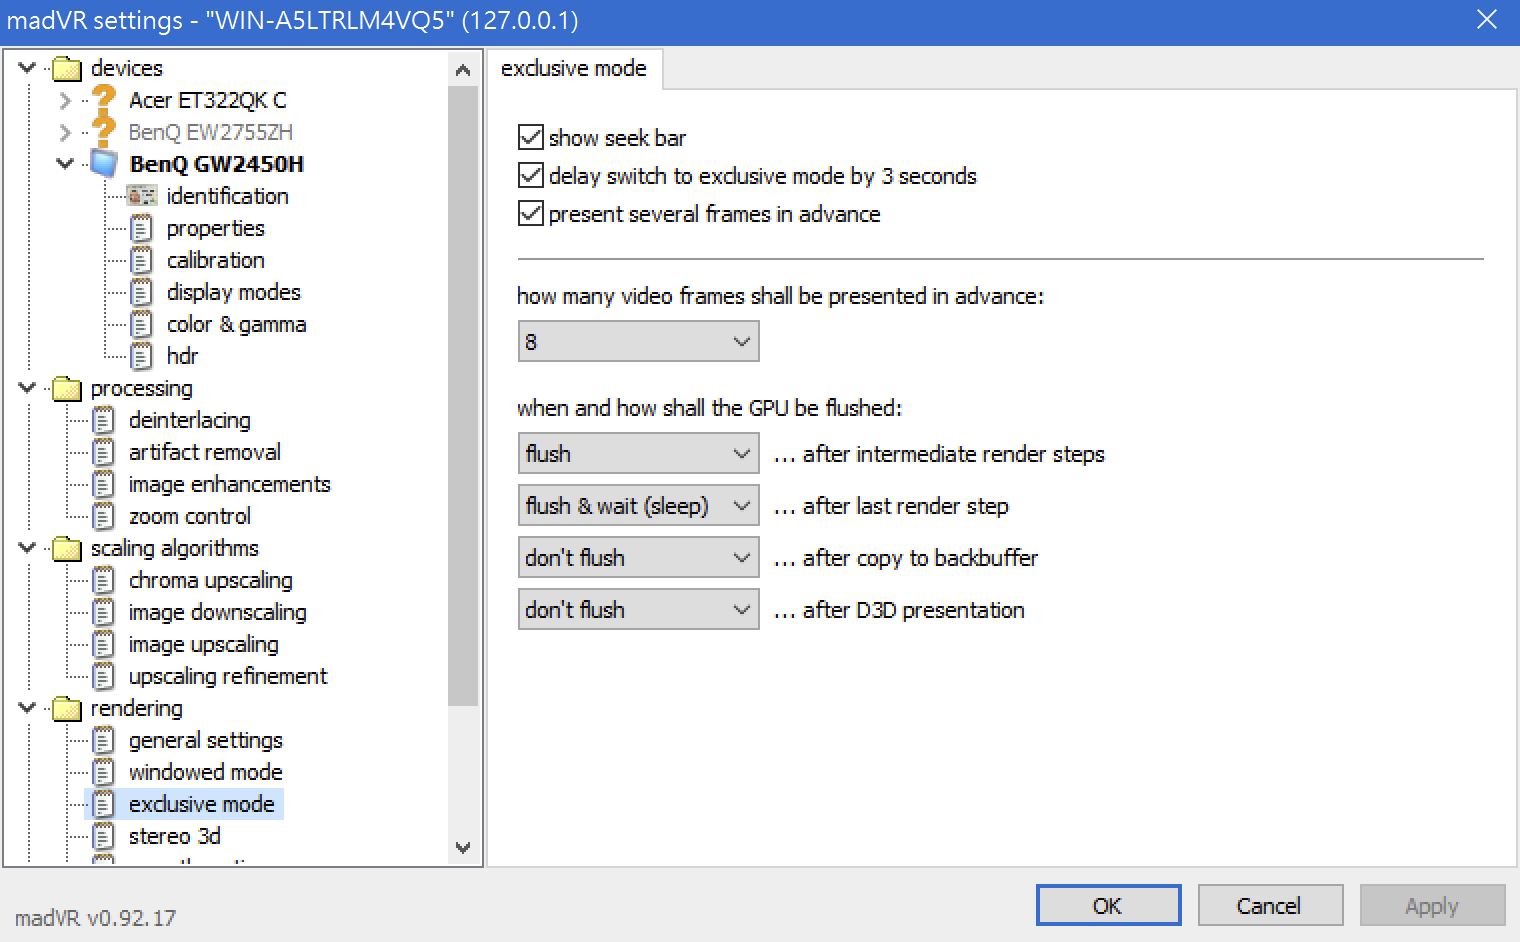Click the Apply button
Viewport: 1520px width, 942px height.
(x=1432, y=905)
